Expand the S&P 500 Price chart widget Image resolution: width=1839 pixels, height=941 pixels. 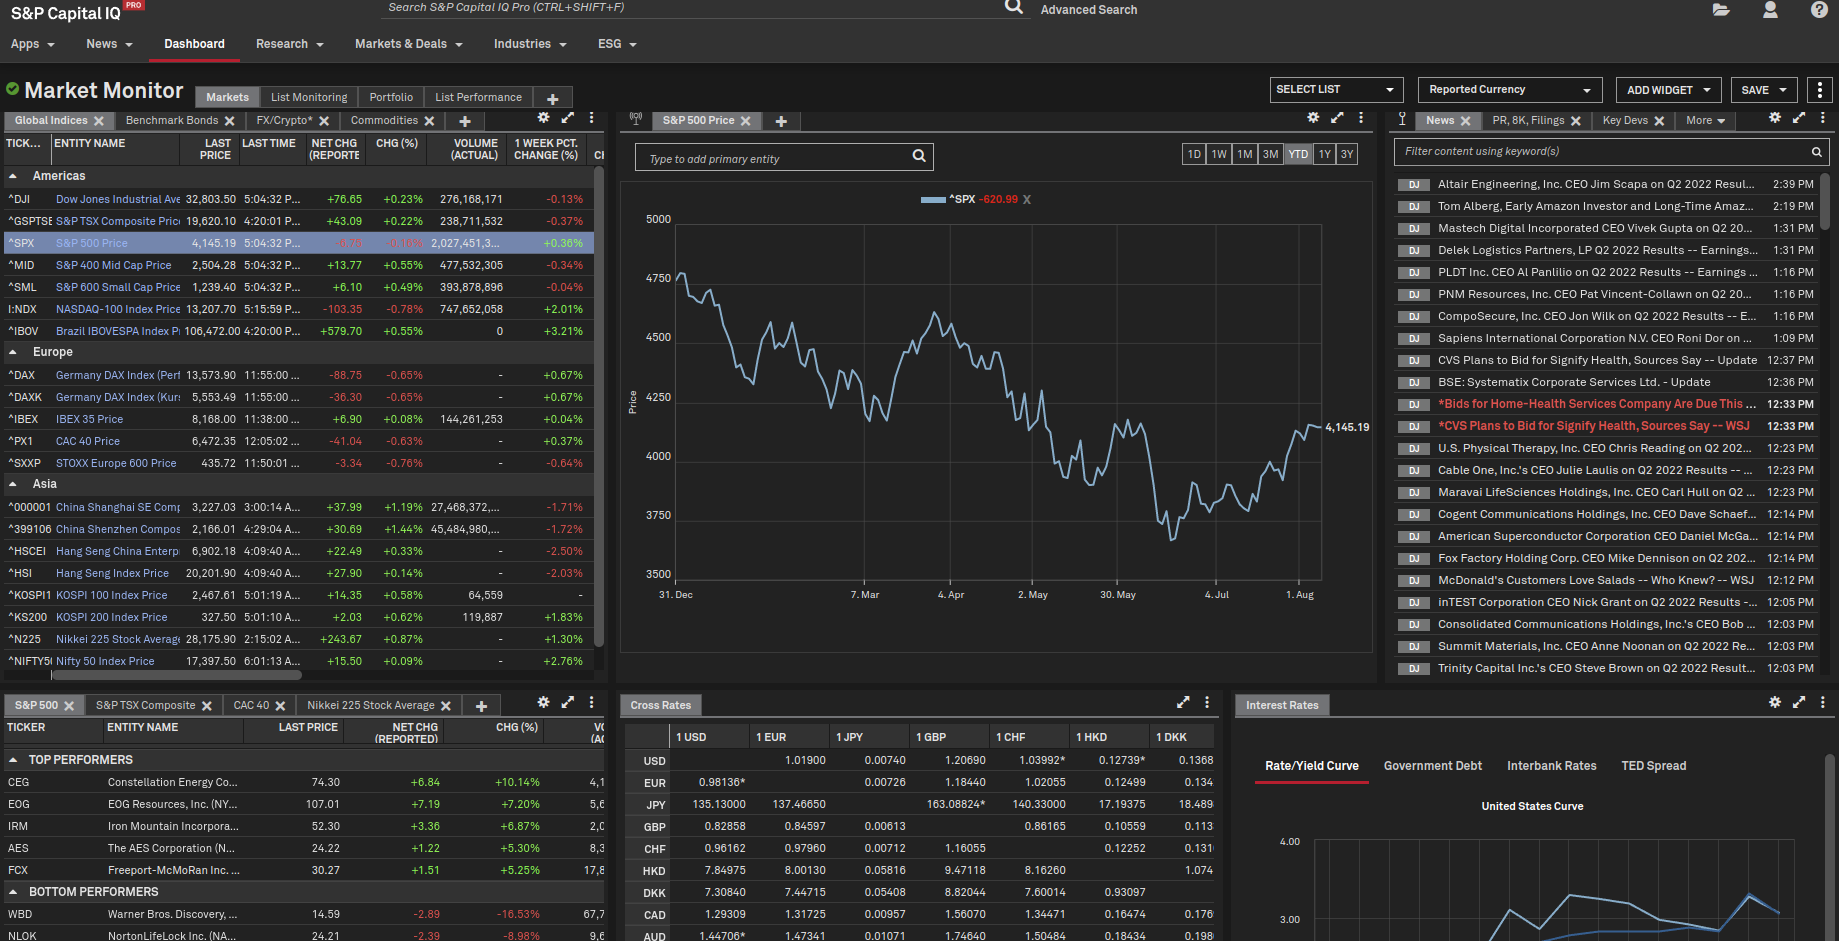(1337, 118)
